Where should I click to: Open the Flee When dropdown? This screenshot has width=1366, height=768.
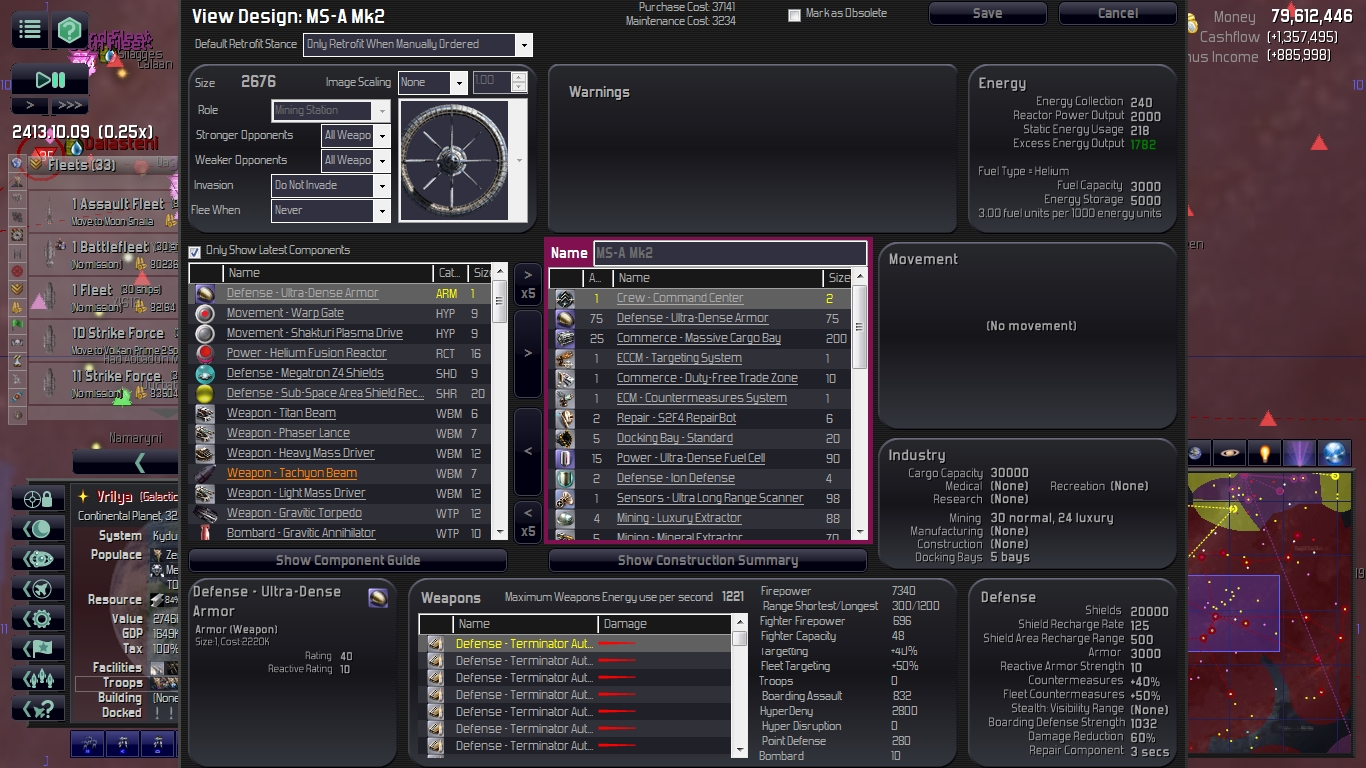331,210
